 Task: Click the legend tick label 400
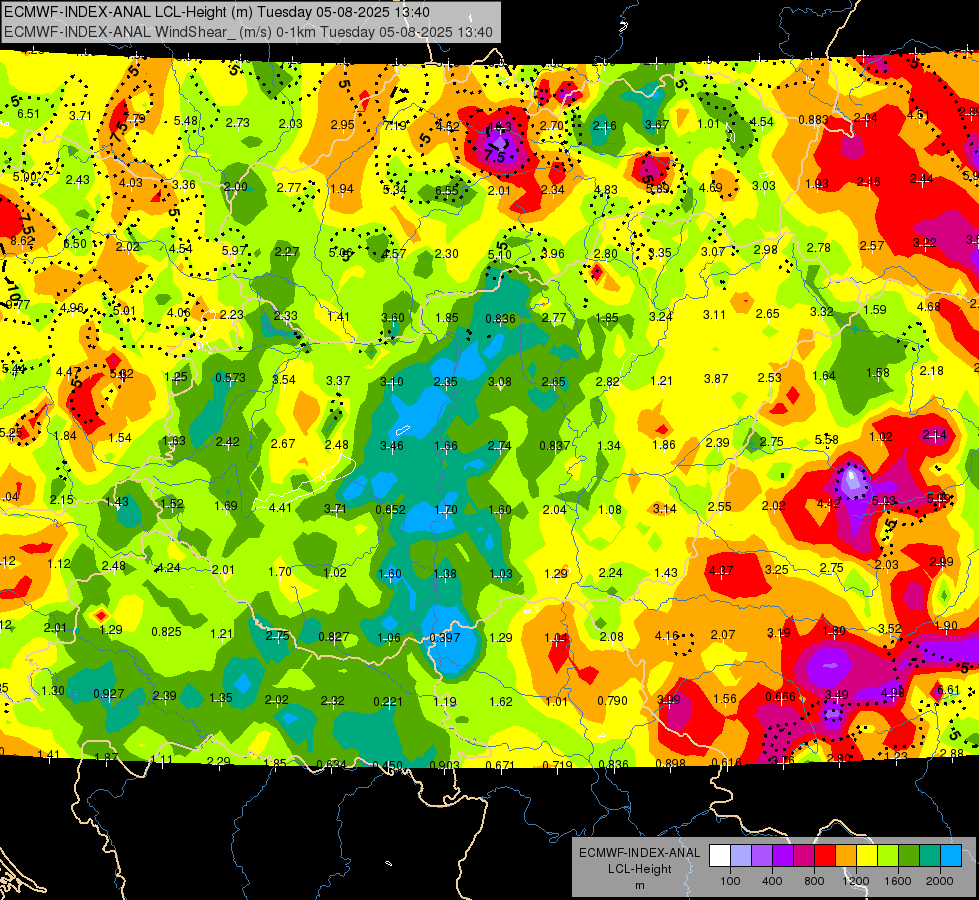pyautogui.click(x=772, y=881)
